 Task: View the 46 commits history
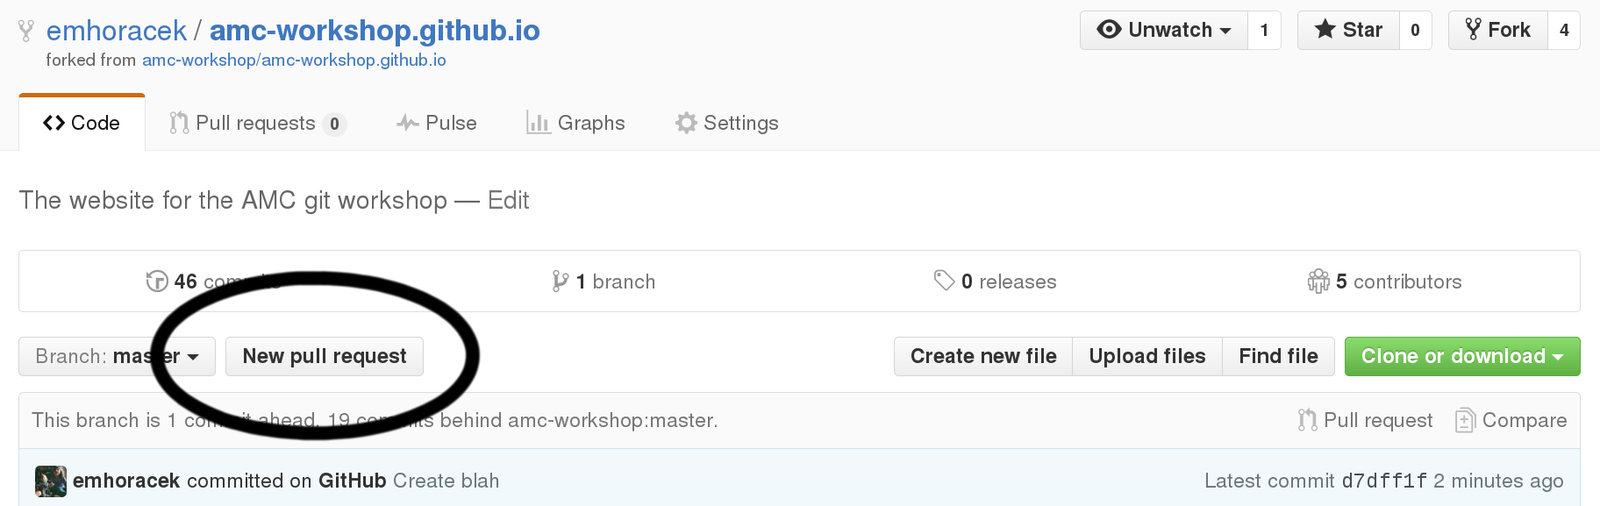coord(214,282)
